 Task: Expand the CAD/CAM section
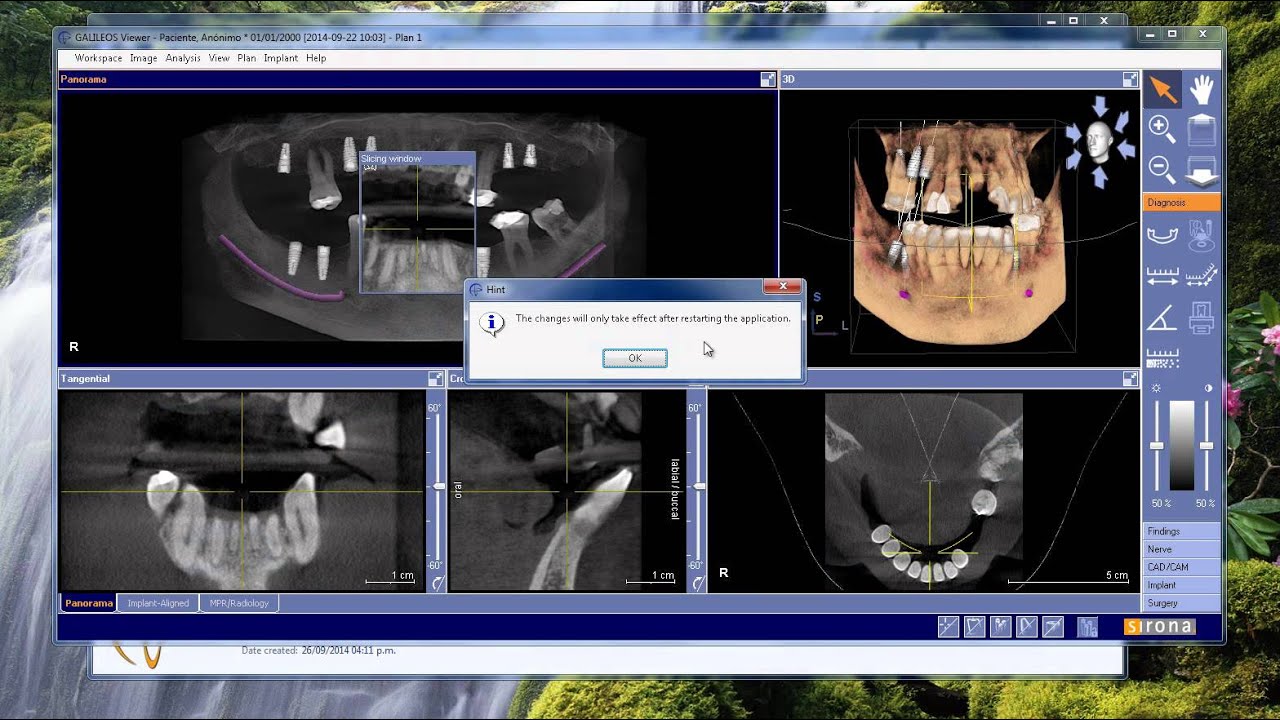click(x=1182, y=567)
